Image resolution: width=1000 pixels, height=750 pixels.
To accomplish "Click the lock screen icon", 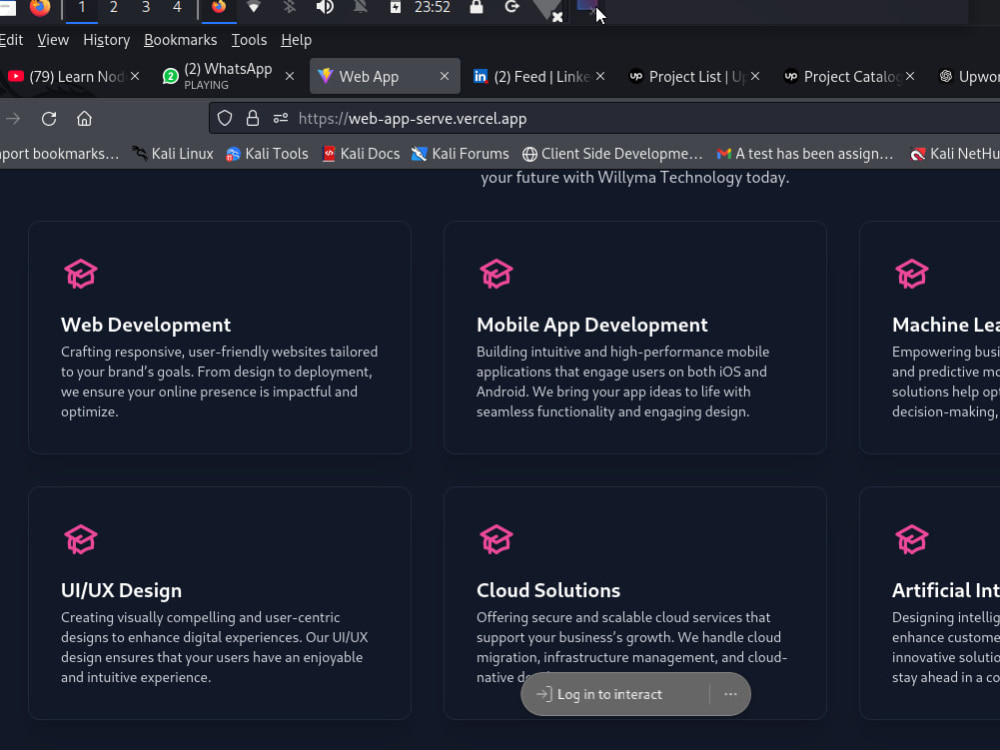I will coord(476,8).
